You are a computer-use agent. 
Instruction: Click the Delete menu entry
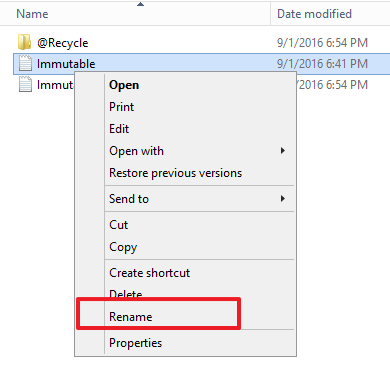point(126,294)
